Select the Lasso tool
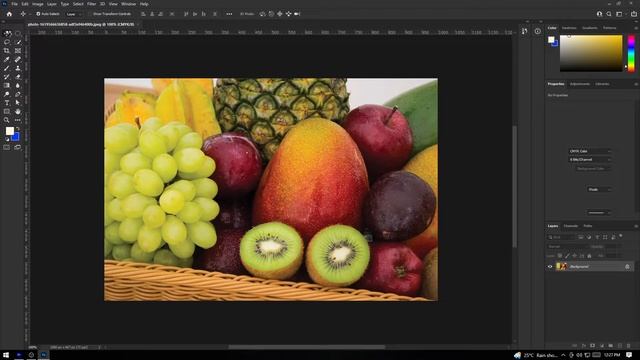Image resolution: width=640 pixels, height=360 pixels. click(7, 42)
